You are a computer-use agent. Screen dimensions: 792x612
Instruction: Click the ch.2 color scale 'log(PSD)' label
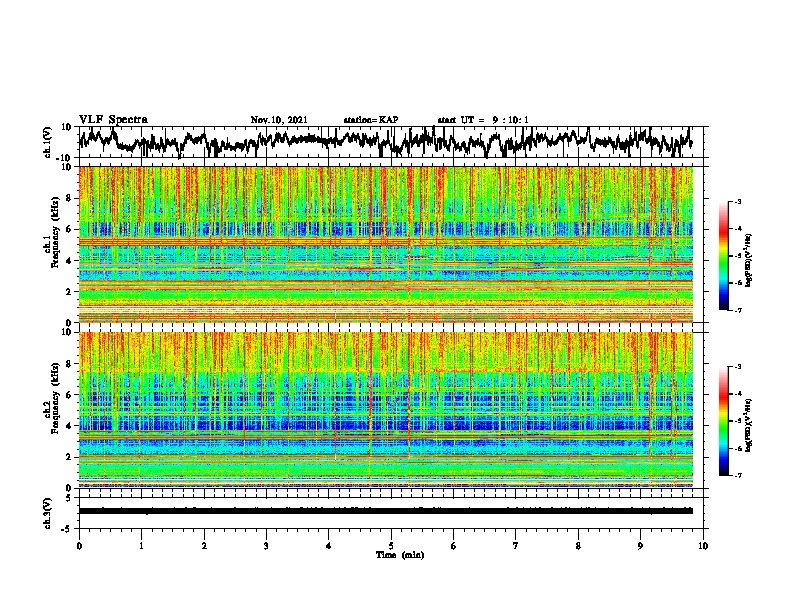click(748, 425)
